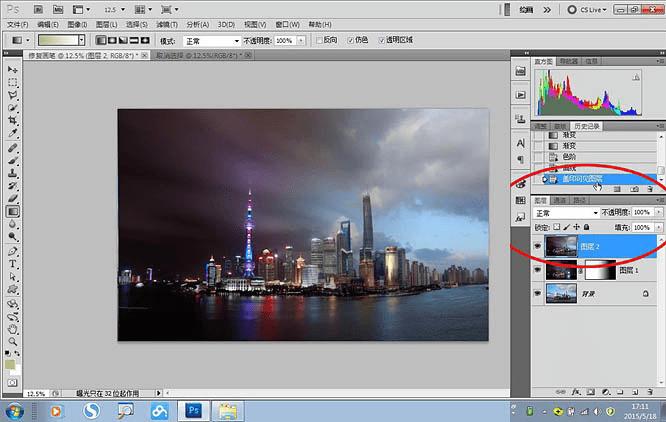Open the 文件(F) menu
This screenshot has height=422, width=666.
point(17,25)
